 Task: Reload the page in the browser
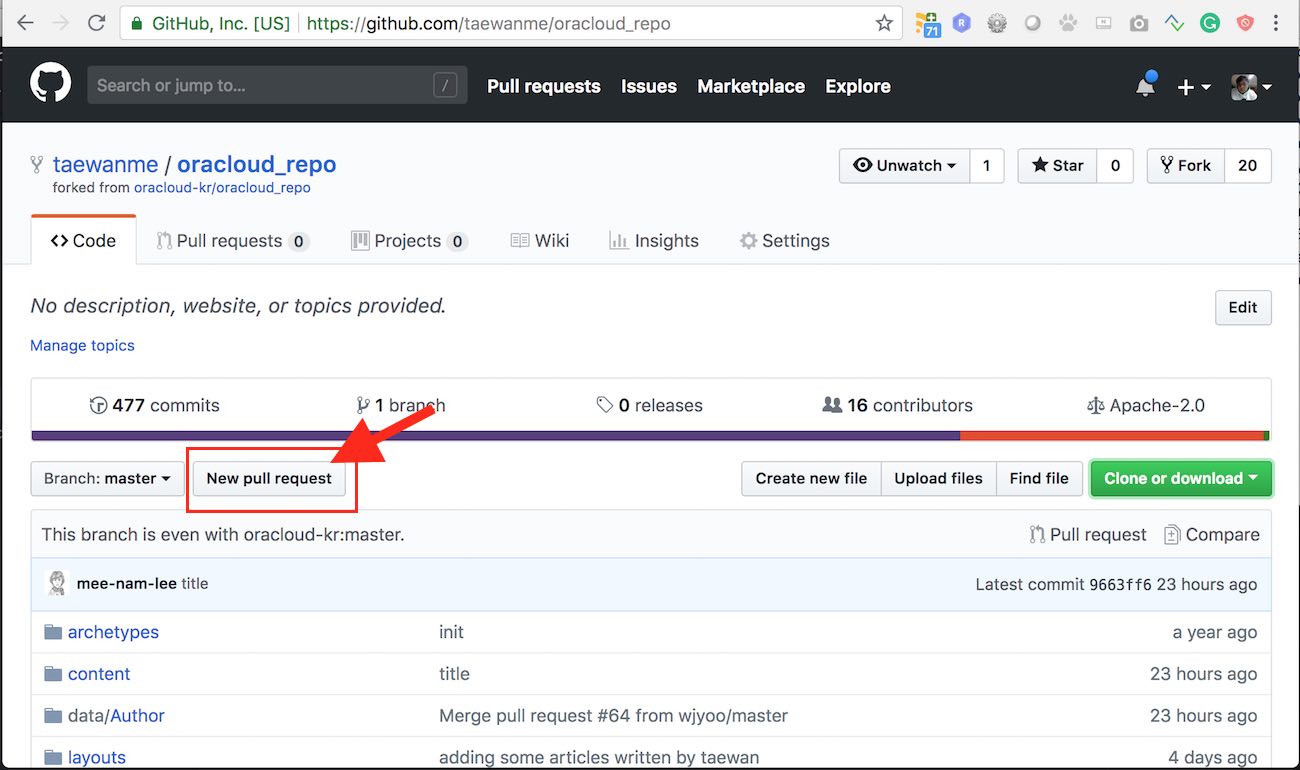pyautogui.click(x=96, y=23)
